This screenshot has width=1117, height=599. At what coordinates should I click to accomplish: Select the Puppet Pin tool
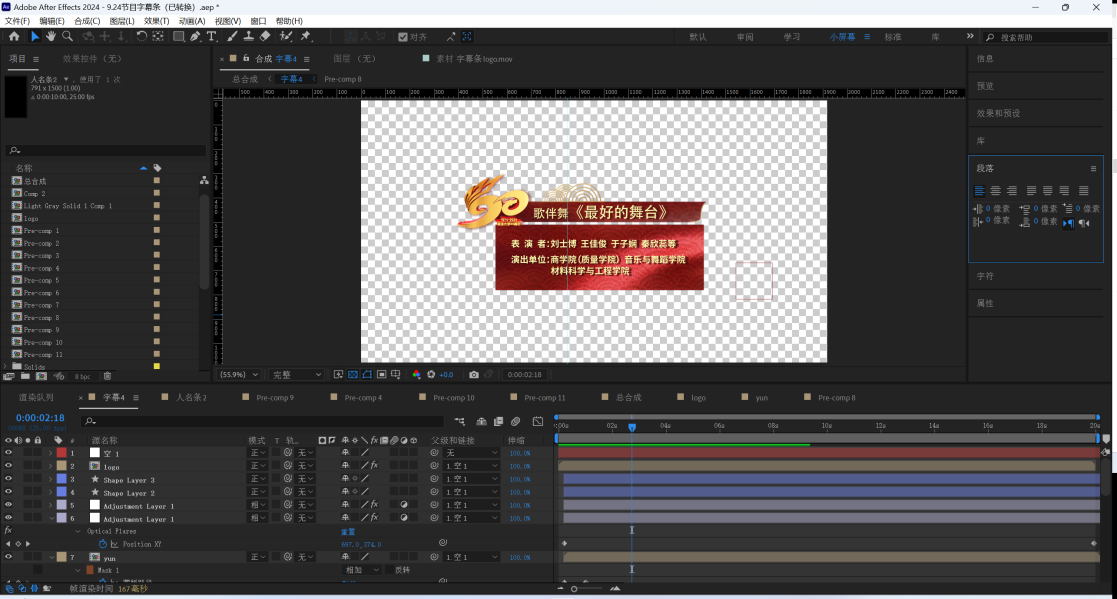pos(306,36)
